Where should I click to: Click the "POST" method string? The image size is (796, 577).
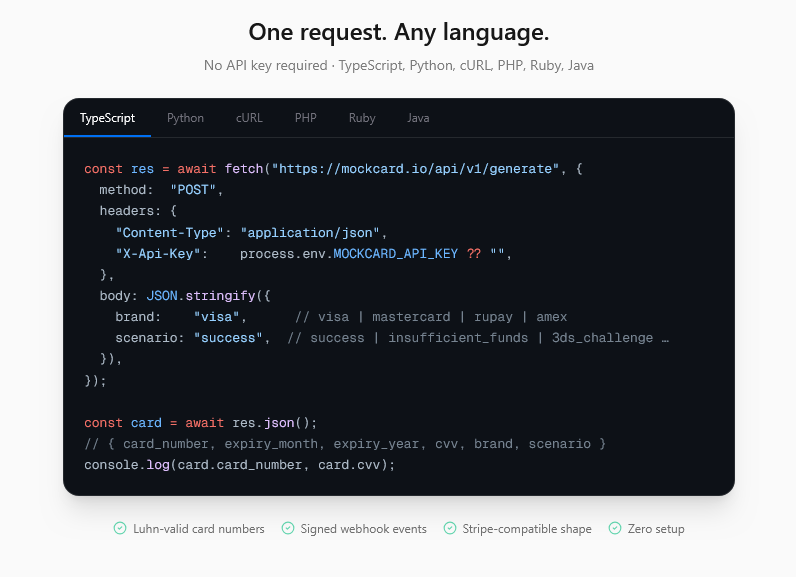(193, 190)
